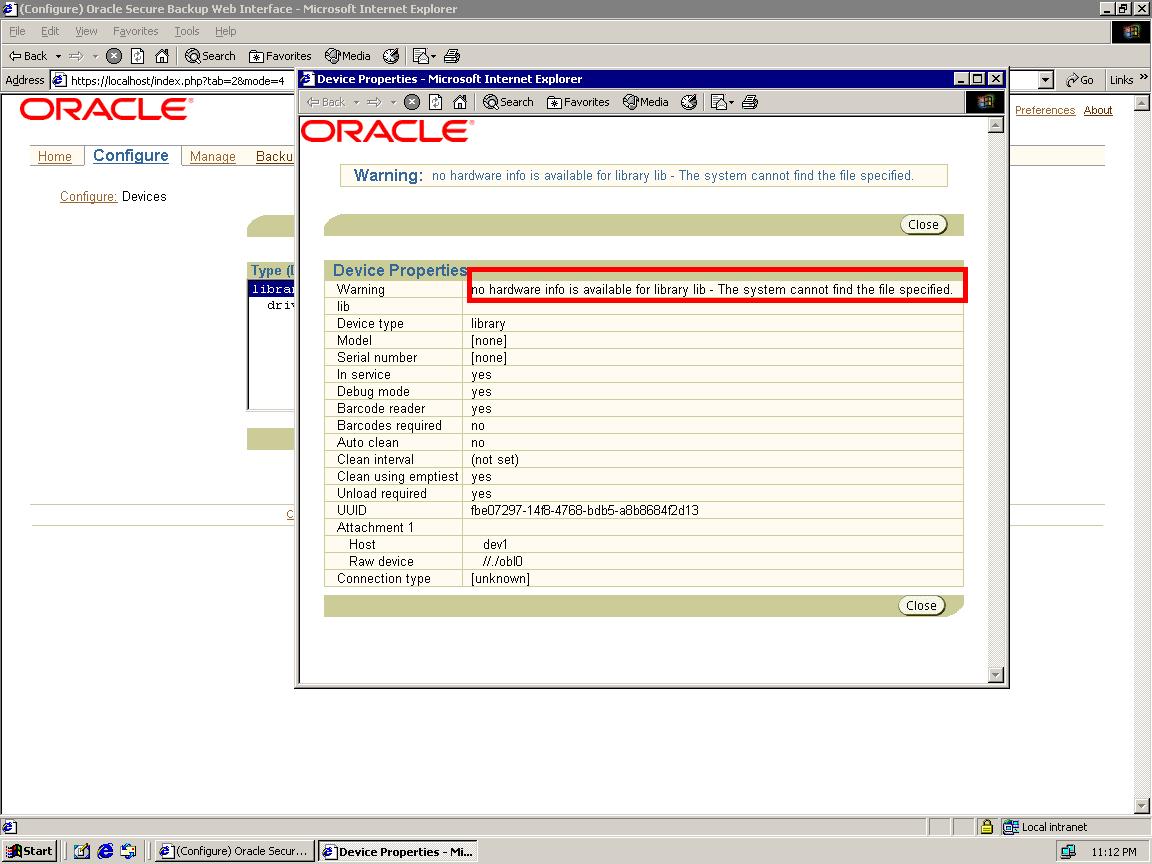Refresh the main Oracle Secure Backup page
This screenshot has height=864, width=1152.
point(137,56)
